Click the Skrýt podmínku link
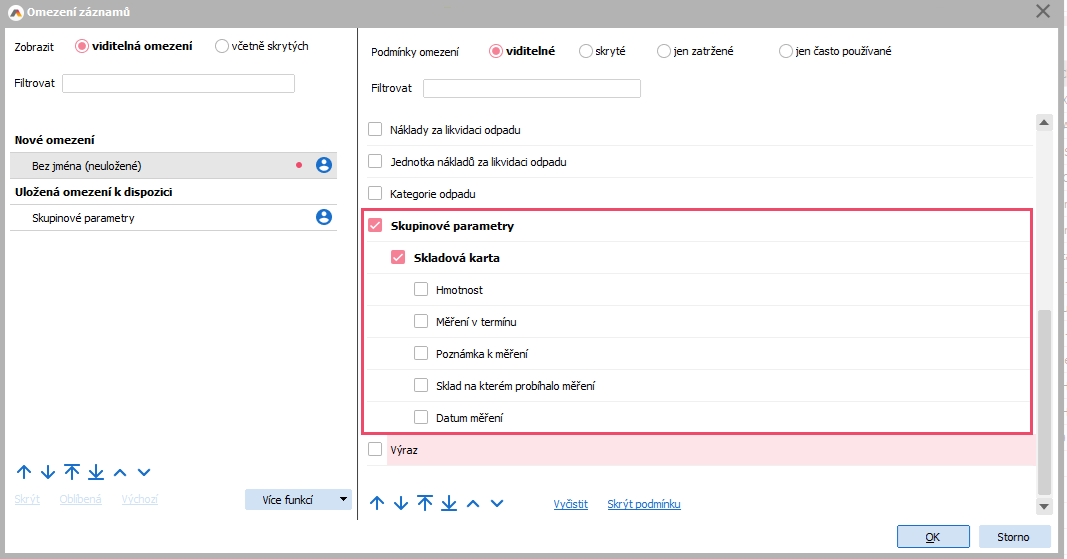 pos(644,504)
